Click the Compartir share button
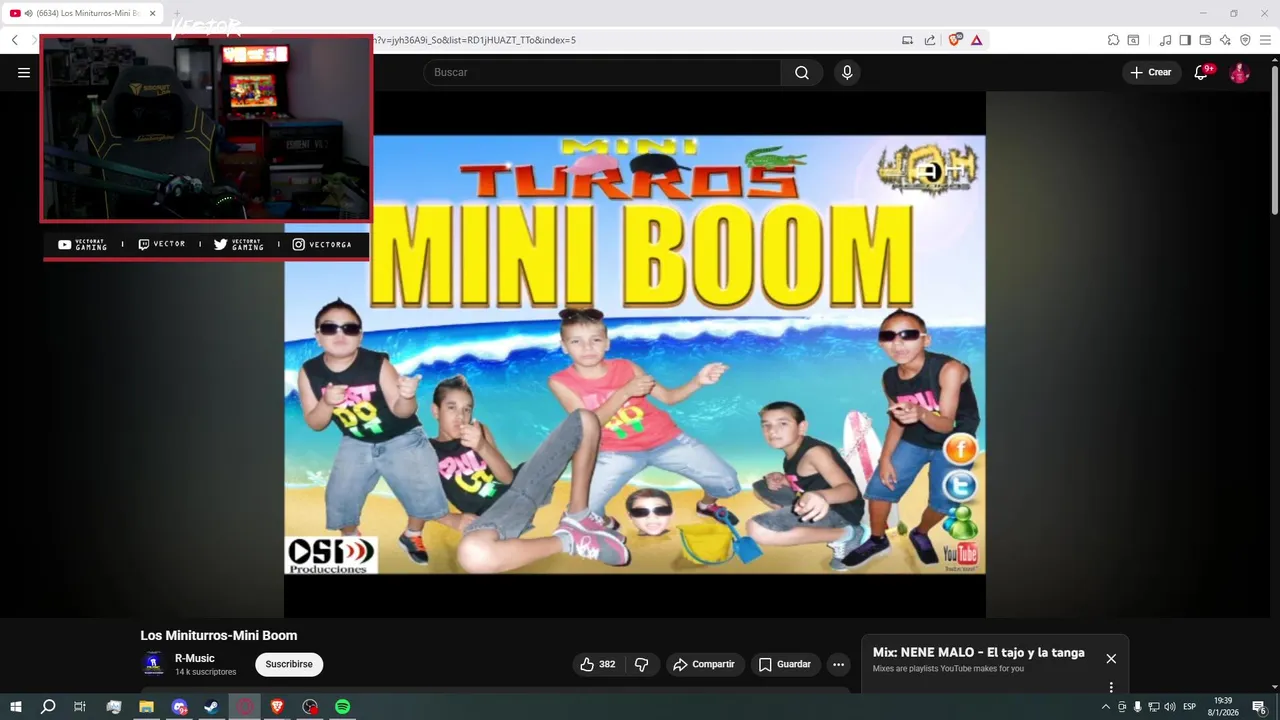This screenshot has width=1280, height=720. pyautogui.click(x=704, y=664)
